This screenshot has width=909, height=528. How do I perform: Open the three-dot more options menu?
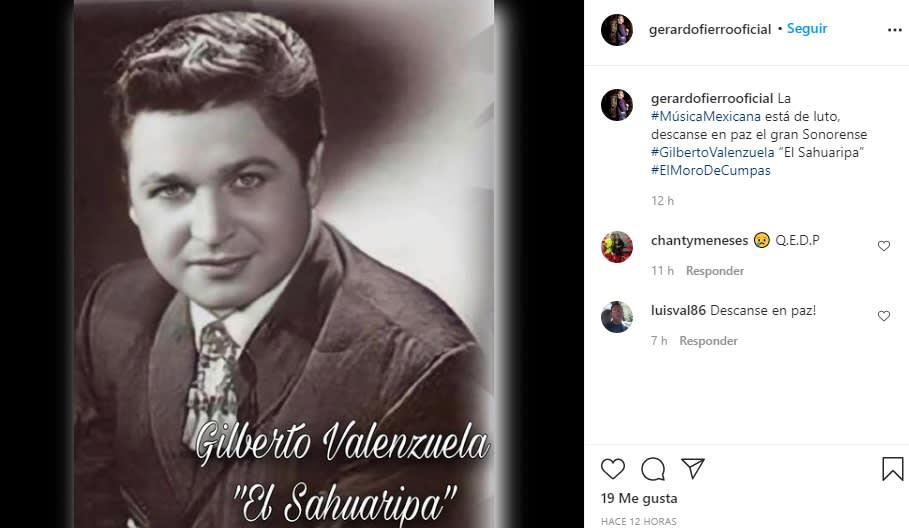point(895,30)
